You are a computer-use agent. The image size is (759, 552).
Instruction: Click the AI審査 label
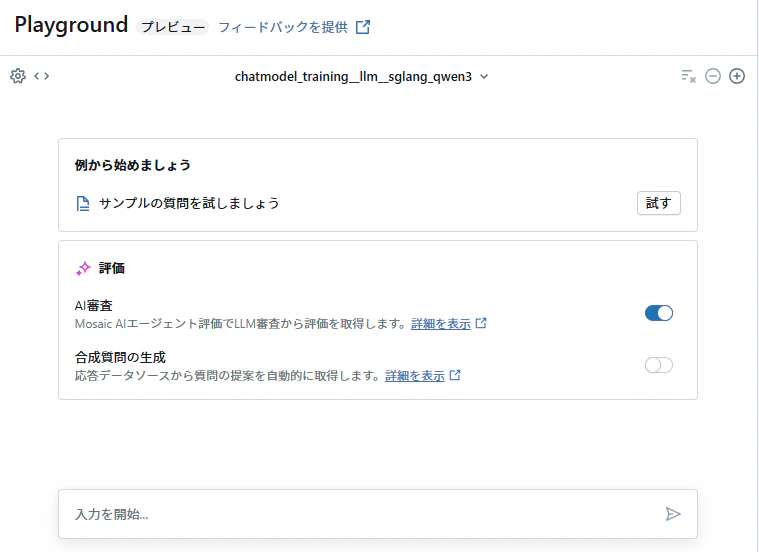tap(93, 306)
